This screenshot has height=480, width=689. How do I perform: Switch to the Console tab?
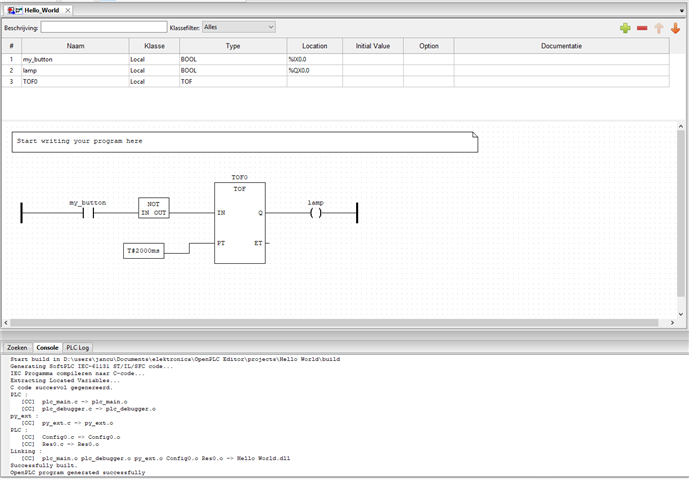[x=47, y=348]
